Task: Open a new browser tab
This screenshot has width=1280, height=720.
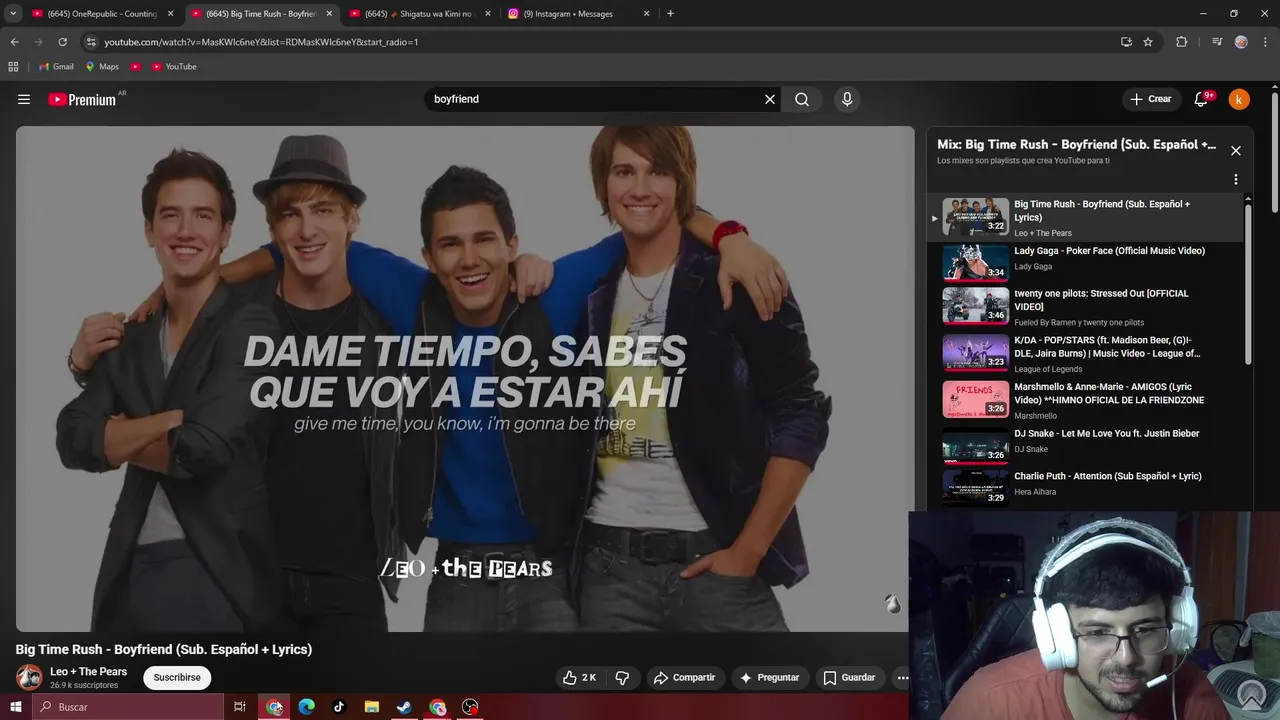Action: pyautogui.click(x=670, y=14)
